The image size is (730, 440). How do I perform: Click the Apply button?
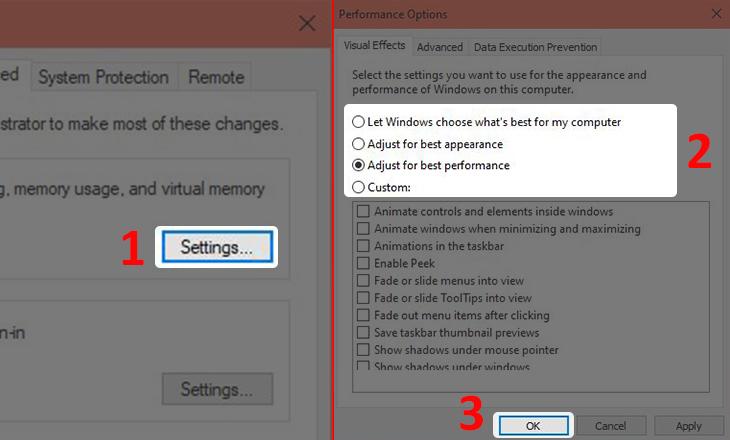pyautogui.click(x=689, y=426)
